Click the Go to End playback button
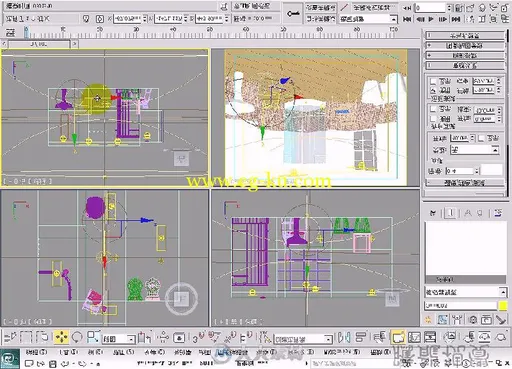Viewport: 512px width, 369px height. tap(456, 19)
